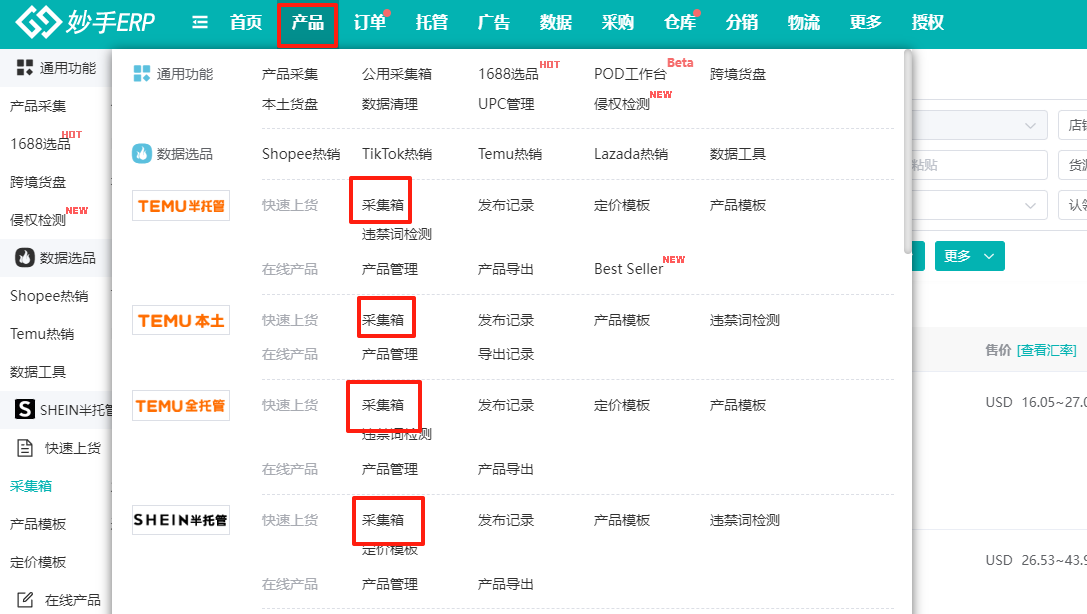
Task: Click the 查看汇率 link
Action: click(x=1046, y=350)
